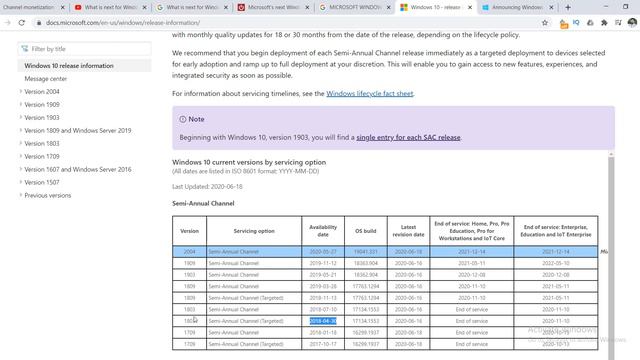This screenshot has height=360, width=640.
Task: Switch to the Channel monetization tab
Action: coord(29,7)
